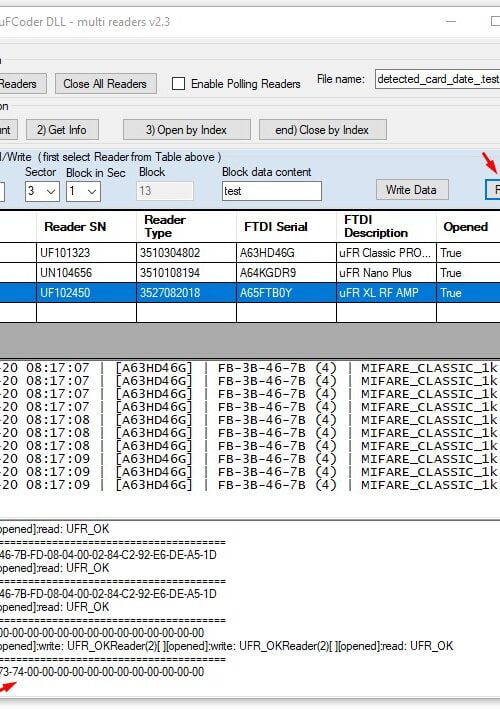
Task: Minimize the uFCoder window
Action: [x=451, y=21]
